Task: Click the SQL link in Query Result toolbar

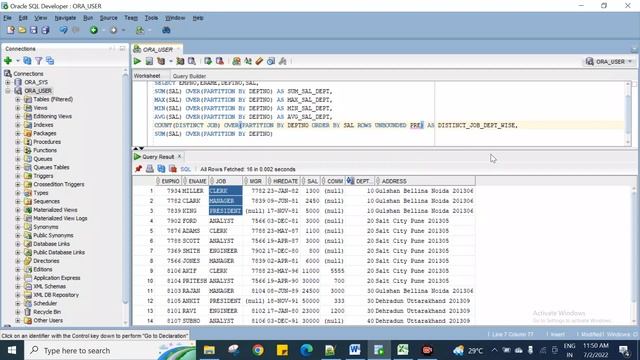Action: [185, 169]
